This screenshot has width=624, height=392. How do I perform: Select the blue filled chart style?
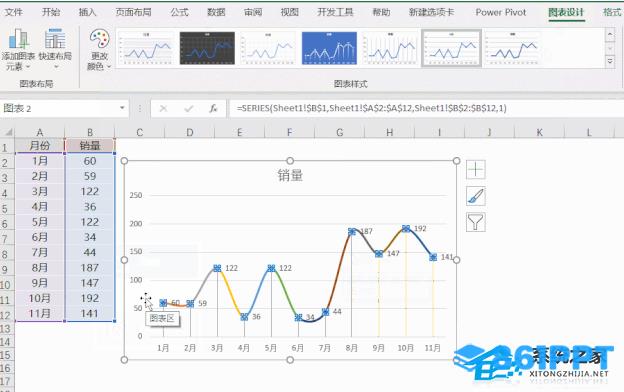329,48
